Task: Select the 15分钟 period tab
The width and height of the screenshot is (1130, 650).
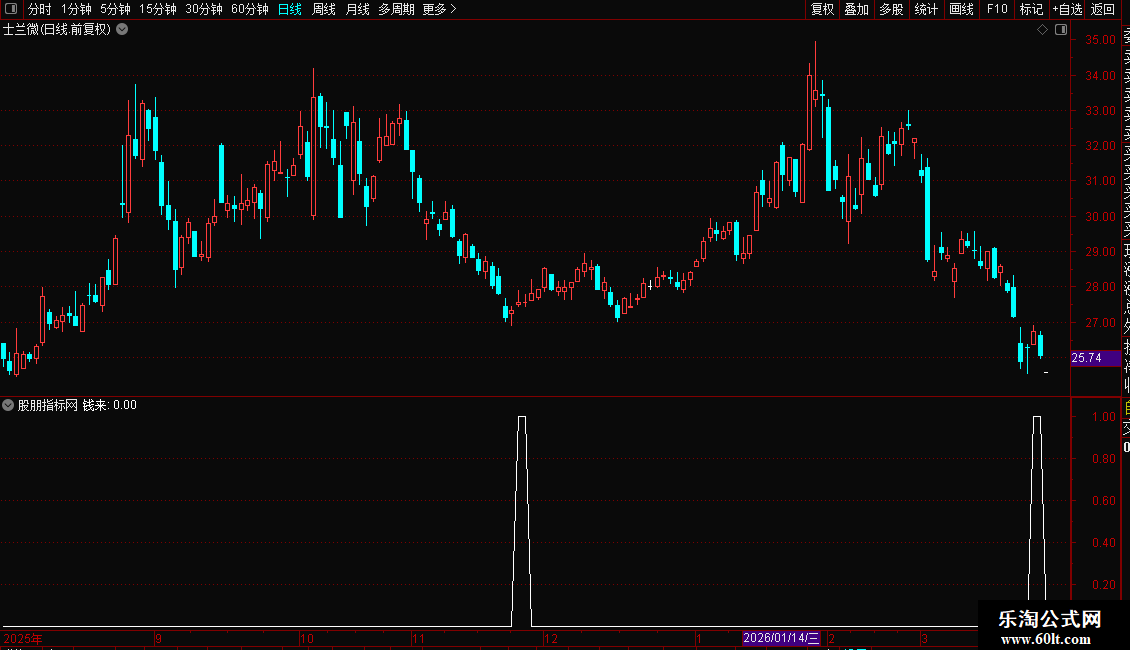Action: [157, 9]
